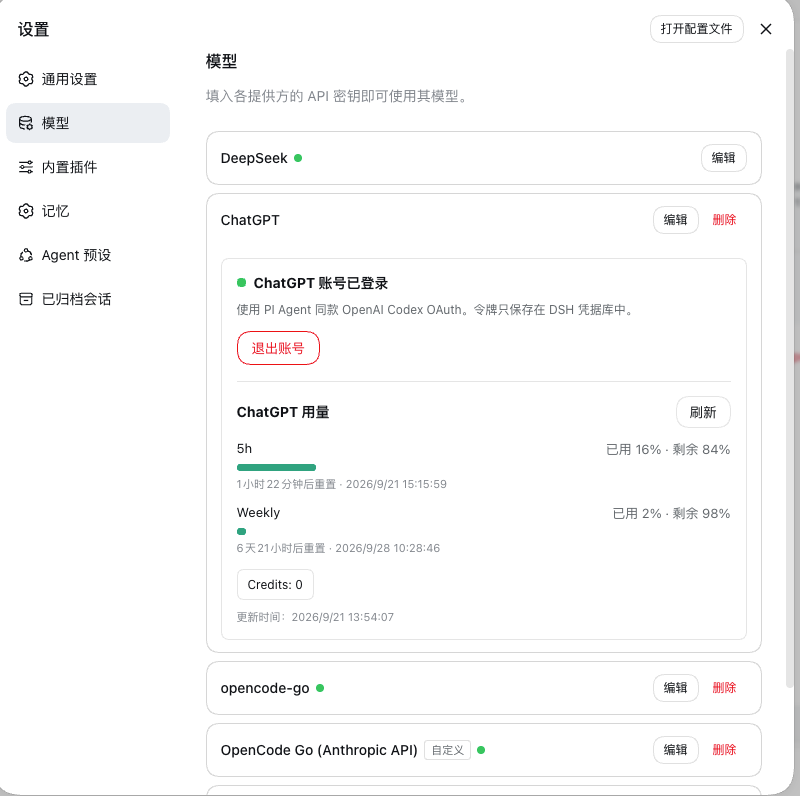This screenshot has height=796, width=800.
Task: Go to 内置插件 settings
Action: [88, 167]
